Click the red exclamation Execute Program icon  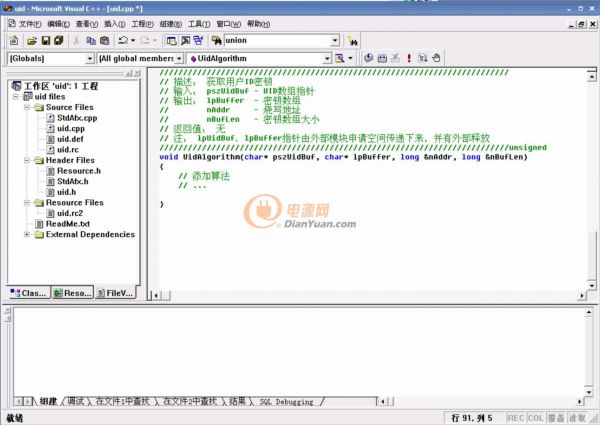409,58
